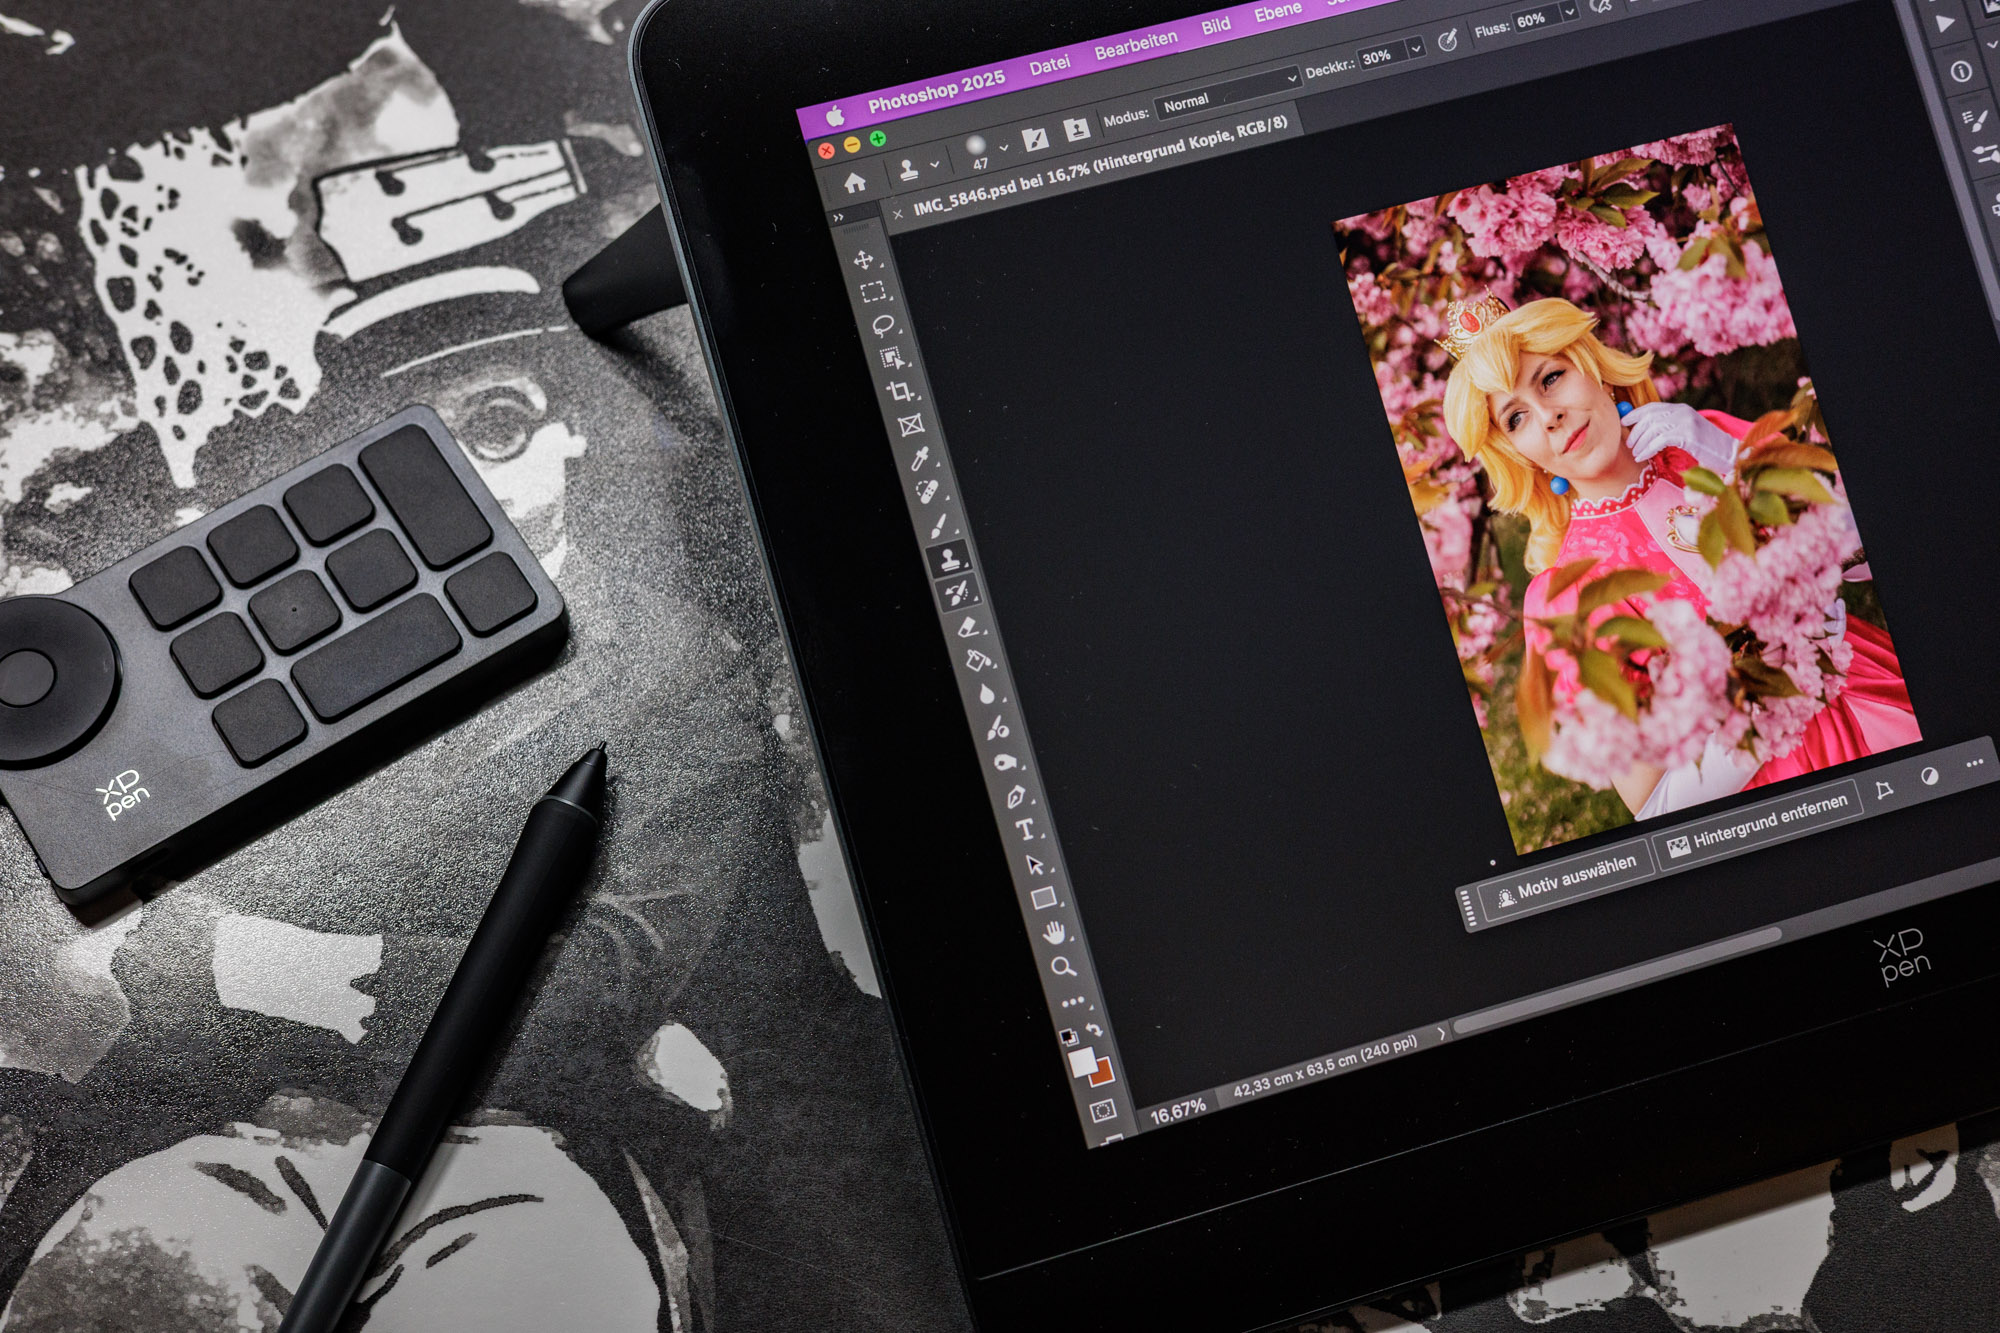Open the Bild menu

[x=1216, y=26]
